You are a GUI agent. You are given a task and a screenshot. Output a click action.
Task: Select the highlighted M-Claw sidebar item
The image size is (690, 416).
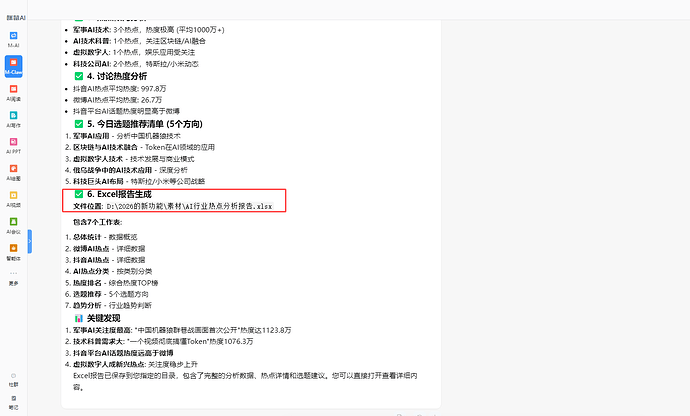[14, 66]
